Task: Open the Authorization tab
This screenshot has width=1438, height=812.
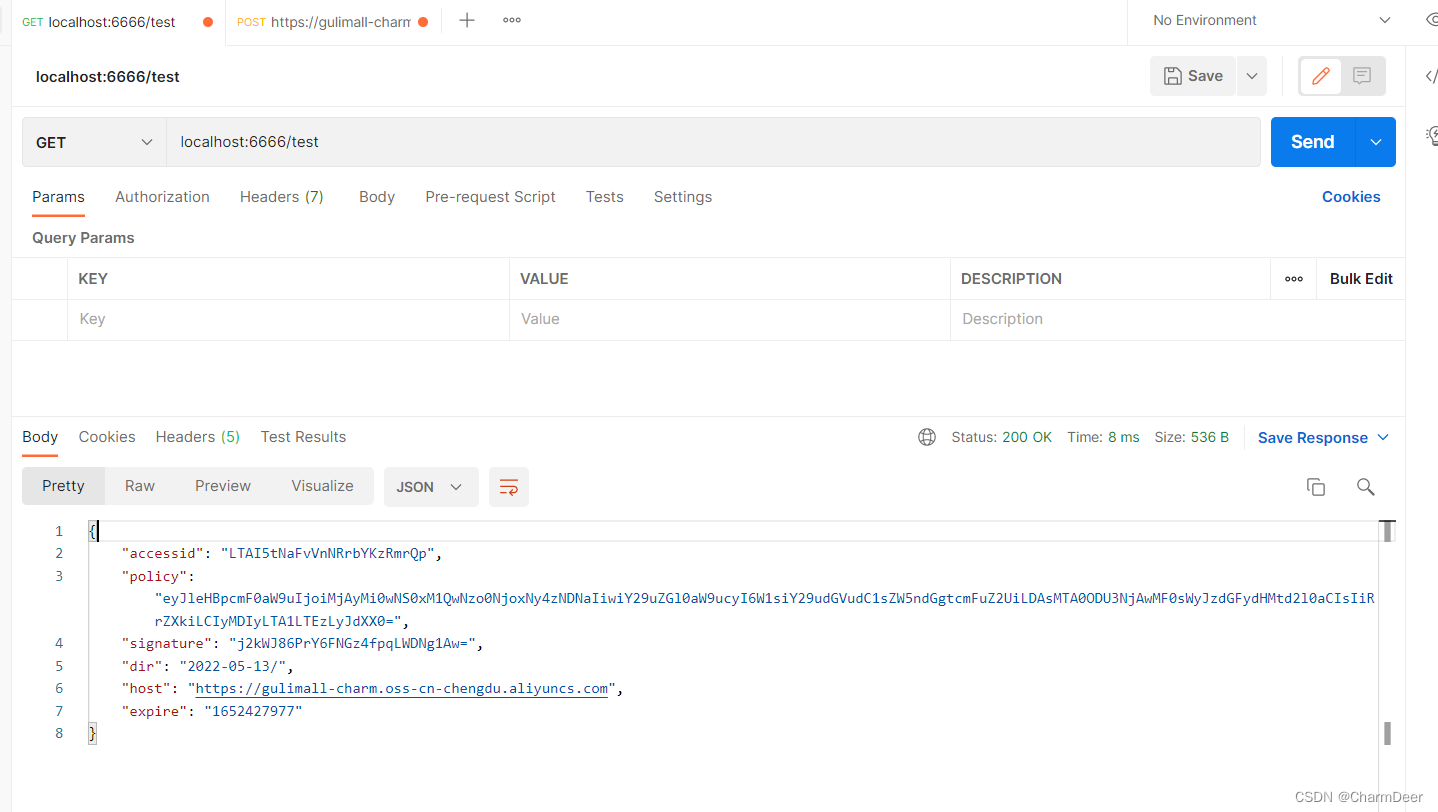Action: click(x=162, y=197)
